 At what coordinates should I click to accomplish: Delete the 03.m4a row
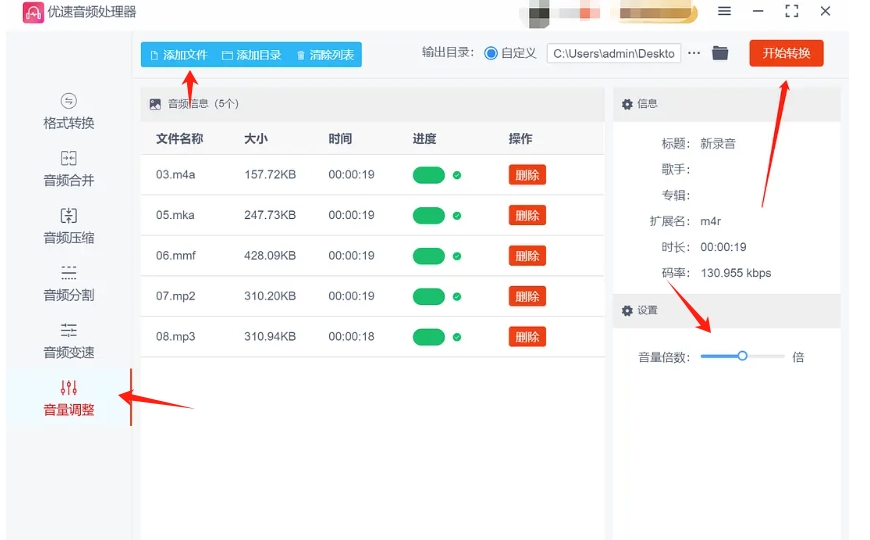click(527, 175)
